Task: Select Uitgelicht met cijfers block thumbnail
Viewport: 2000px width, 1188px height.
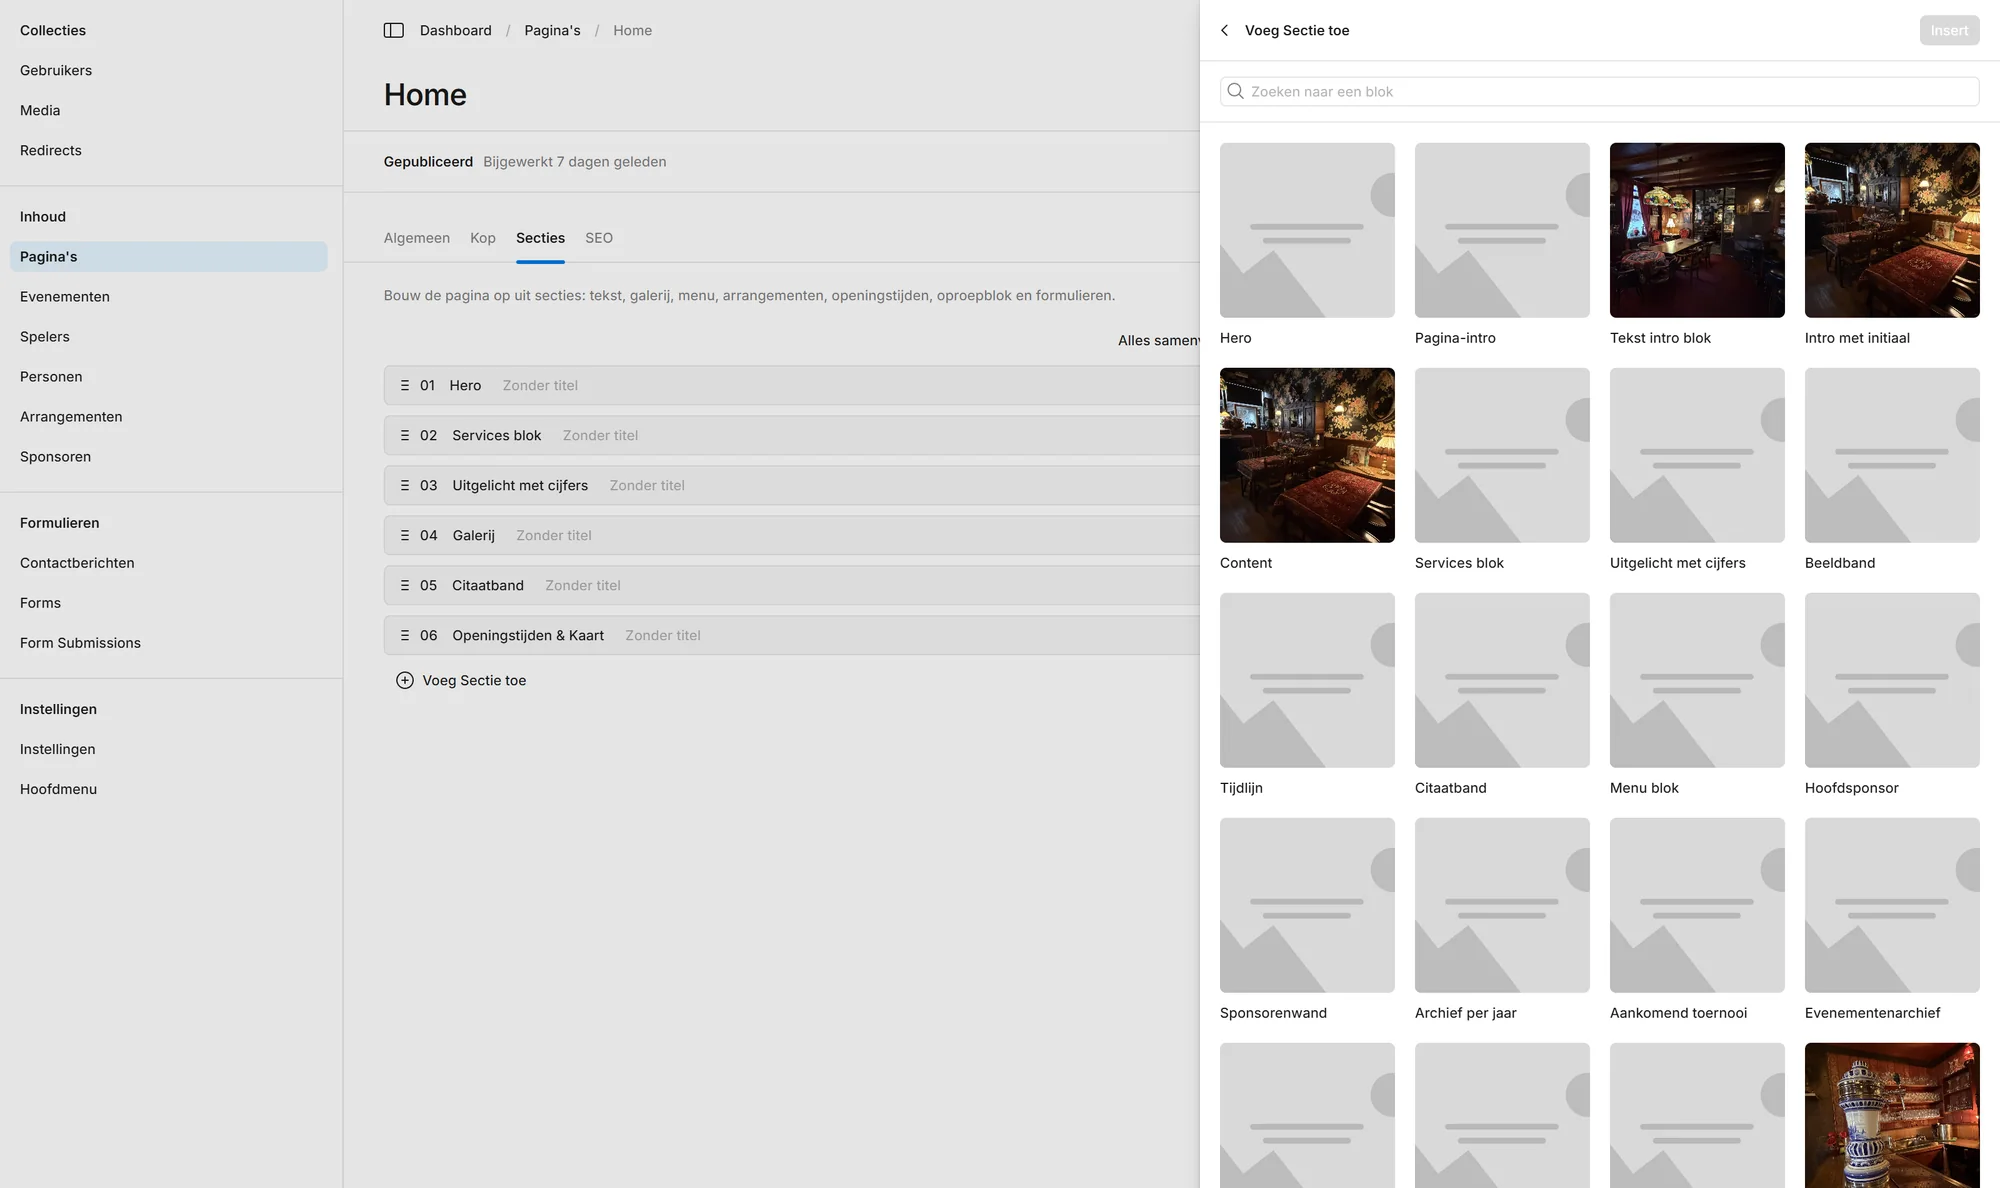Action: [1697, 455]
